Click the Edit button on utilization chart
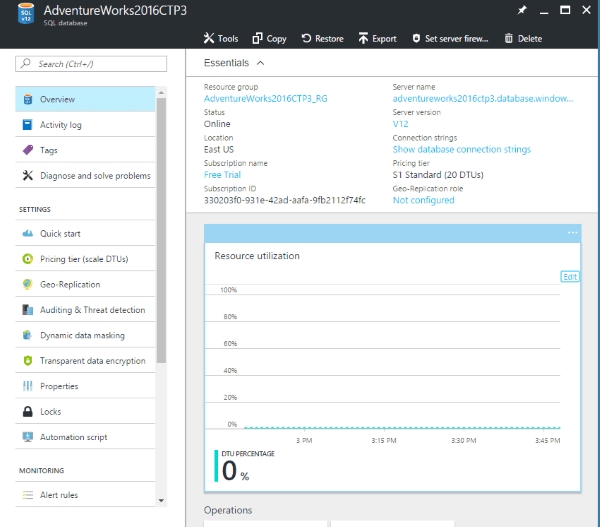Image resolution: width=600 pixels, height=527 pixels. 570,276
